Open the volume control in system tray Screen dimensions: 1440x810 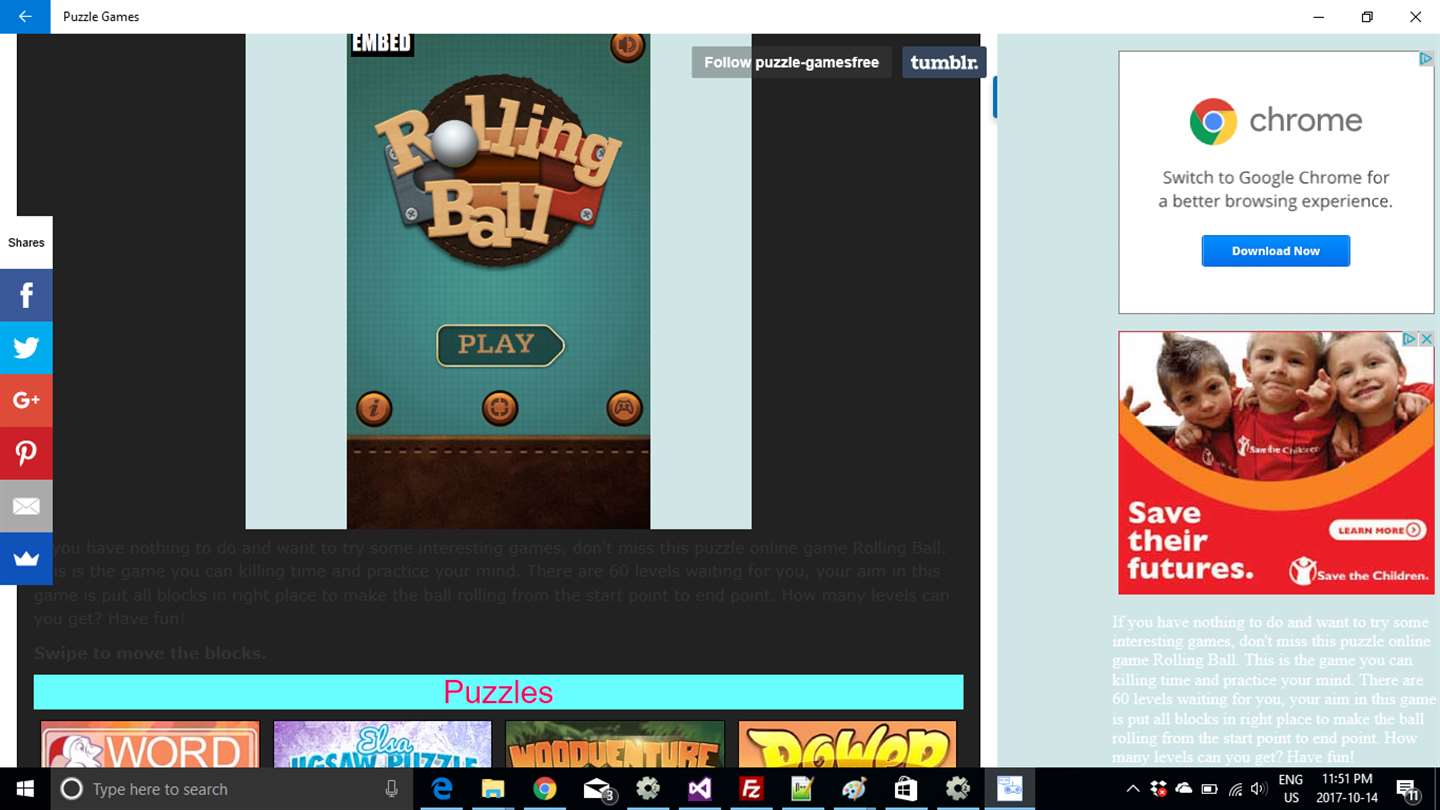coord(1259,789)
